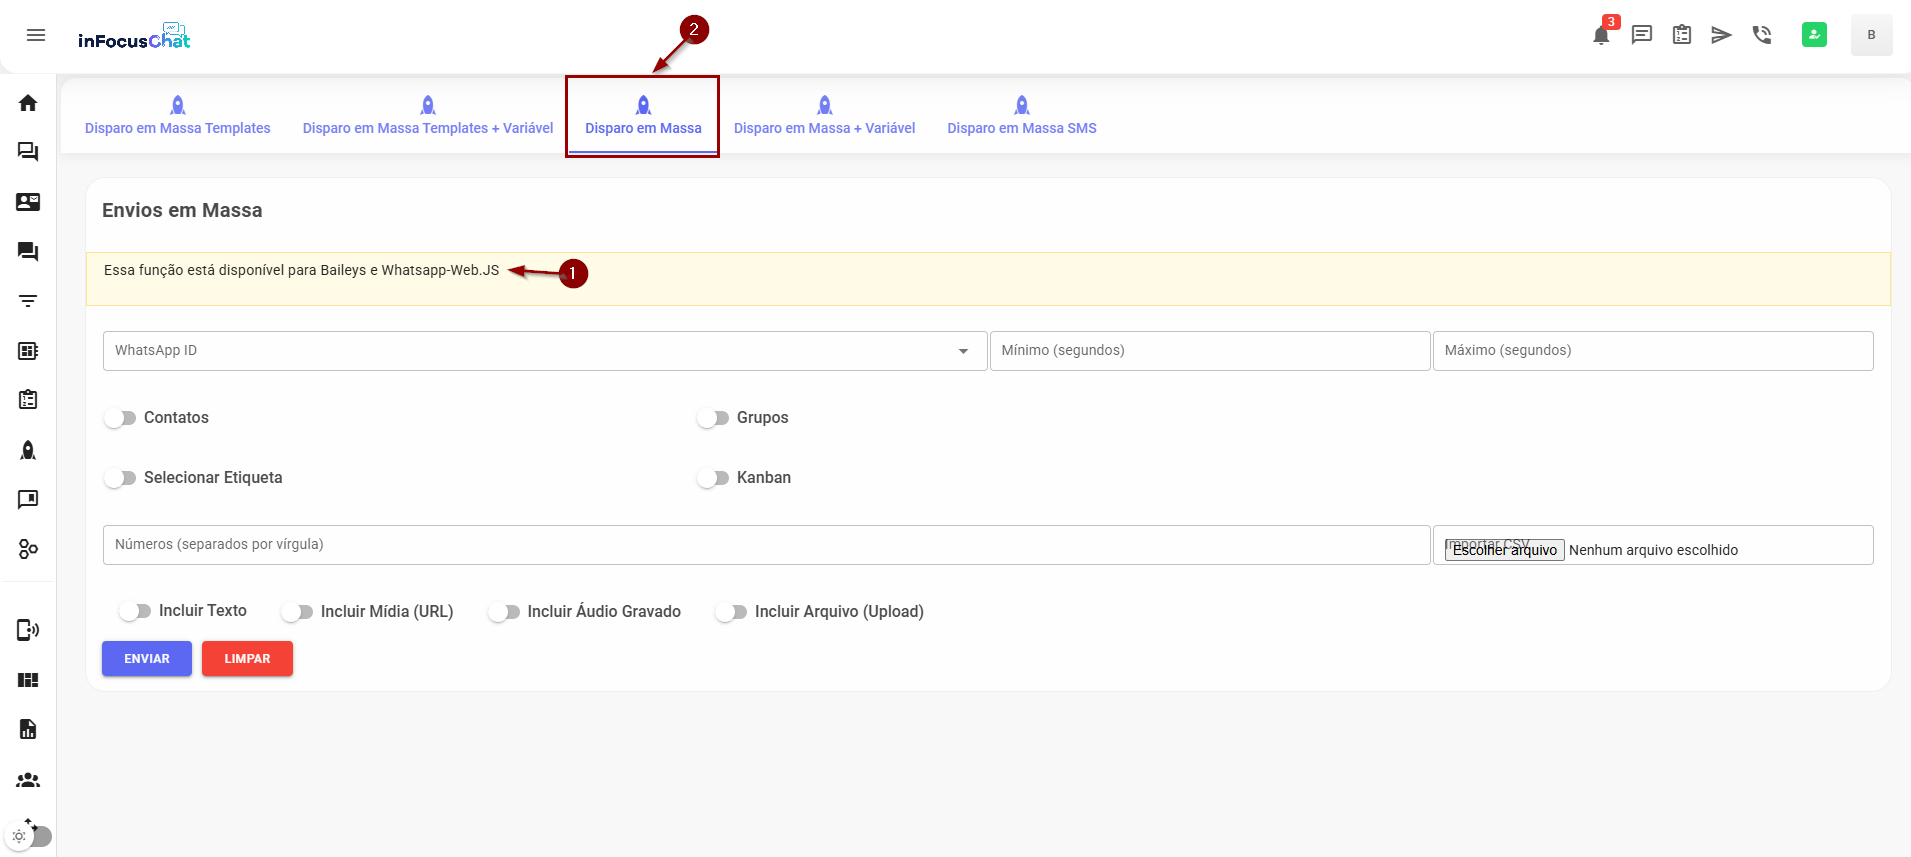Go to Home in the sidebar
This screenshot has height=857, width=1911.
tap(28, 103)
